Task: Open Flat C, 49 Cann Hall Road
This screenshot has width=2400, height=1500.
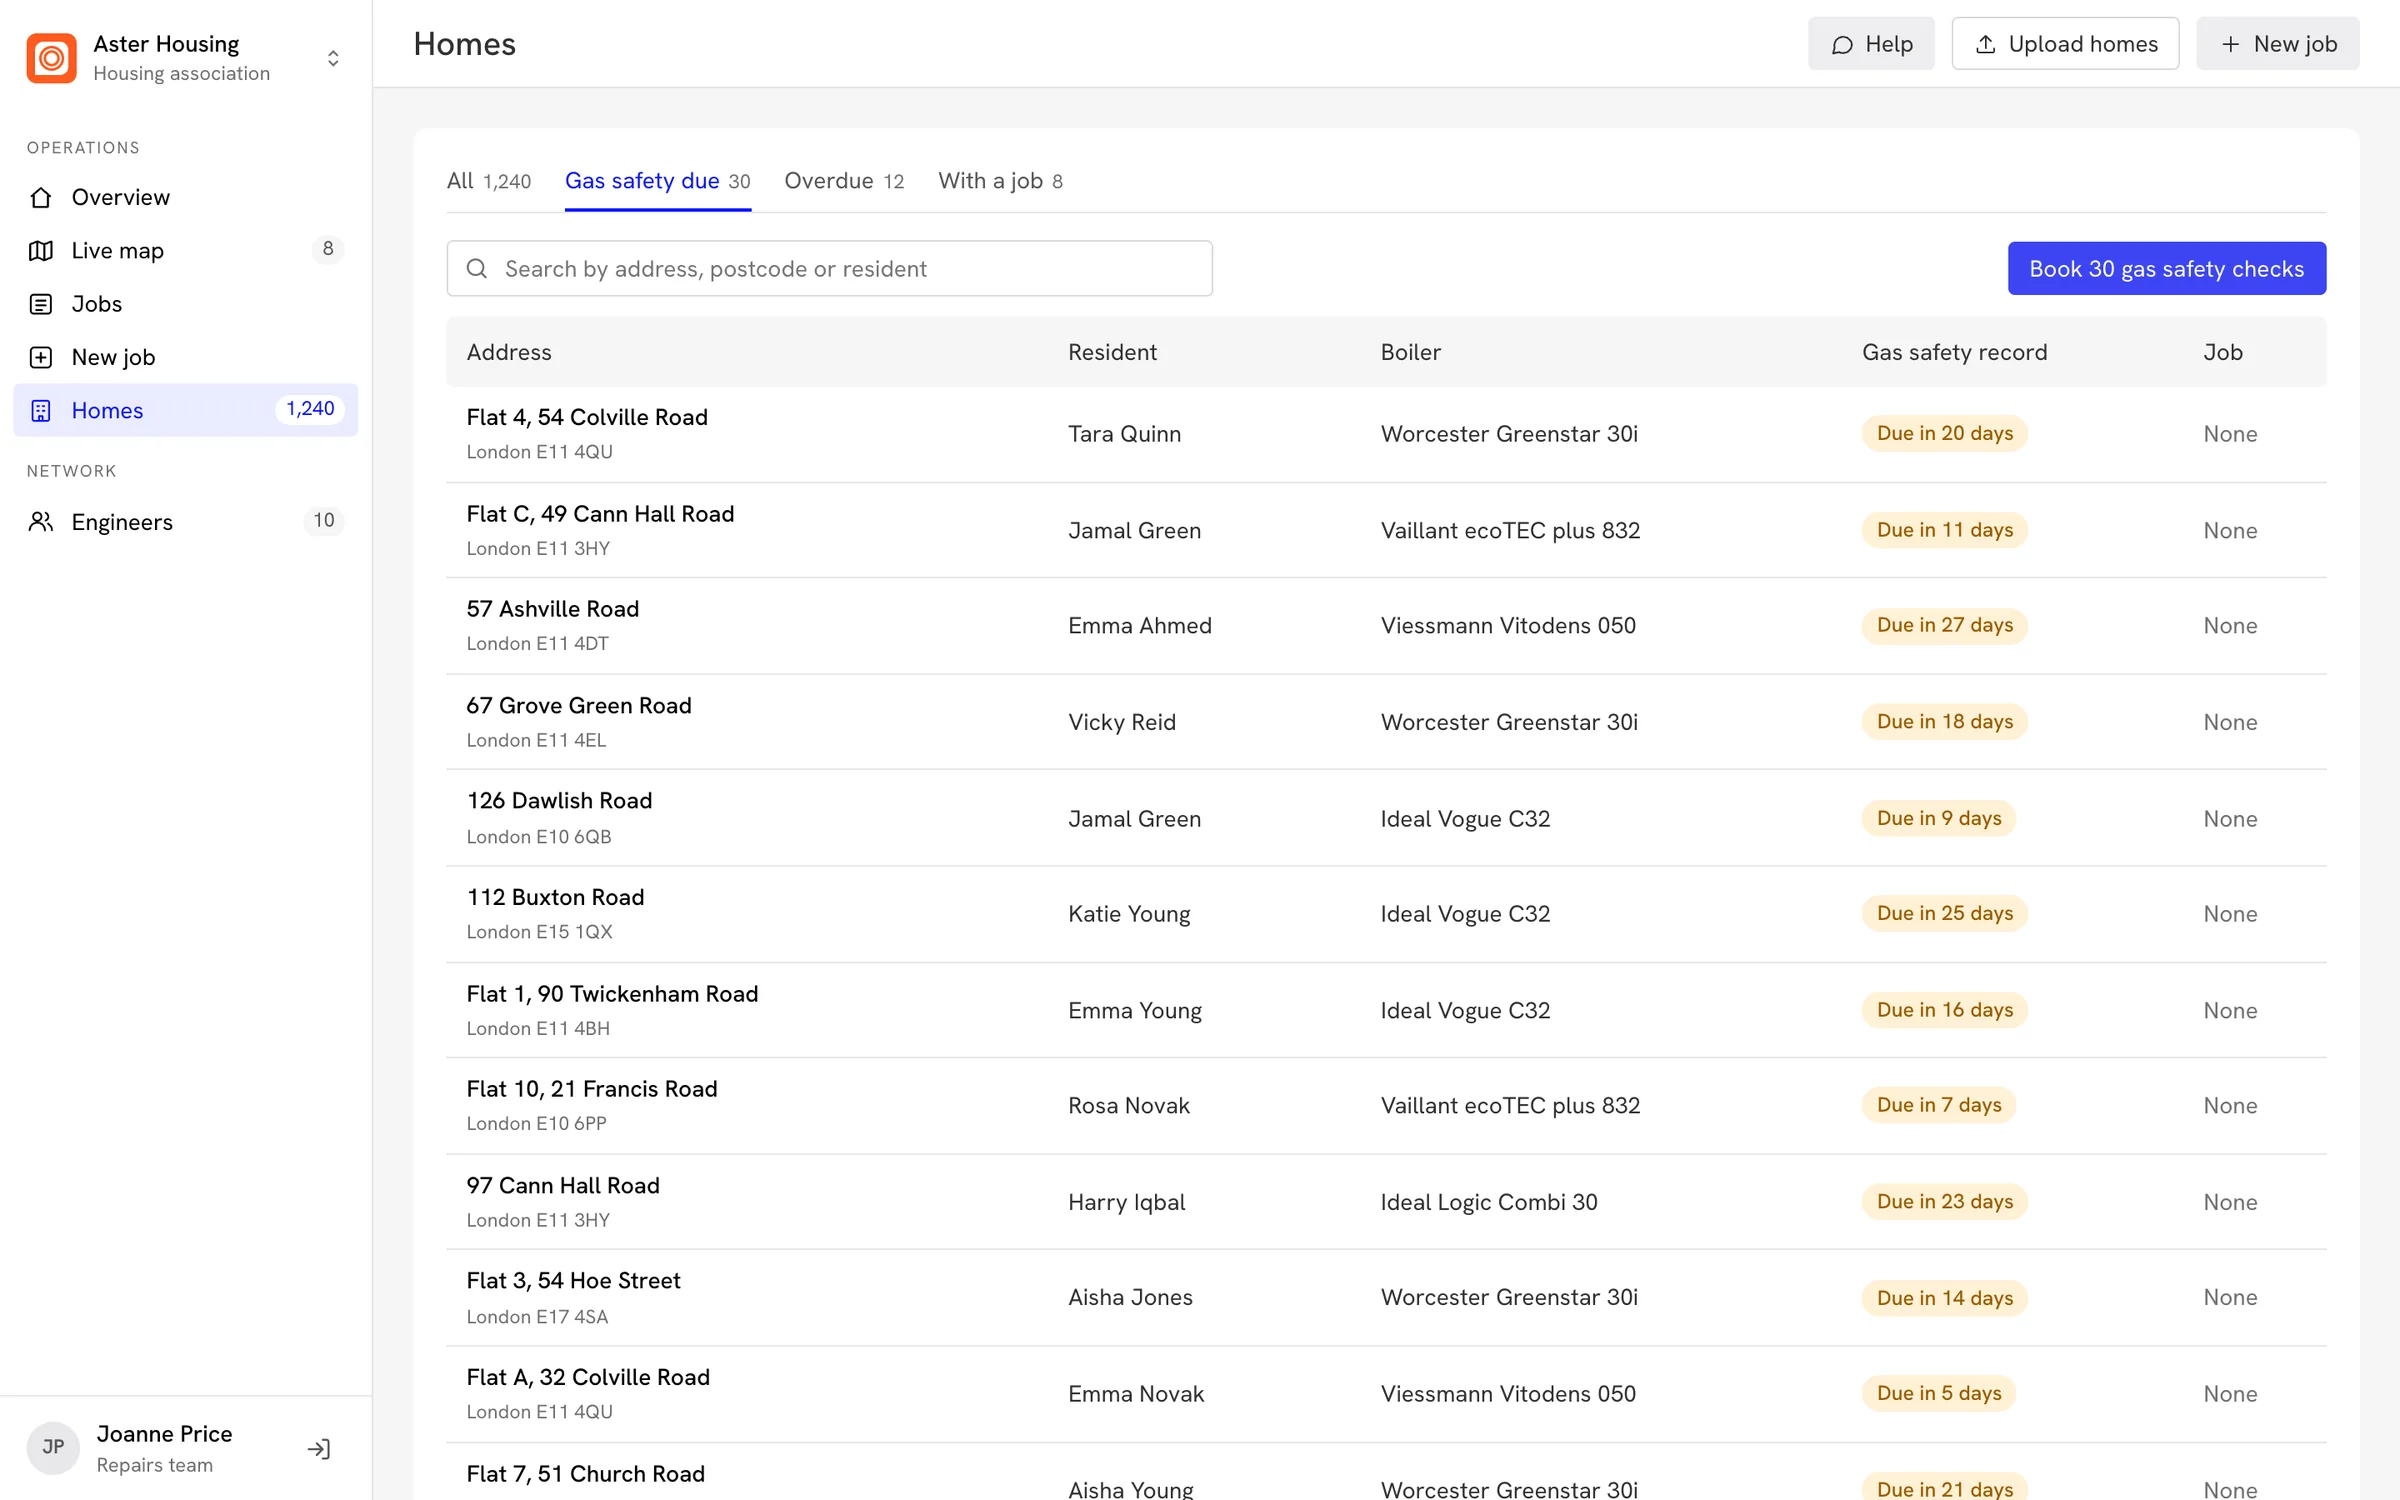Action: [600, 514]
